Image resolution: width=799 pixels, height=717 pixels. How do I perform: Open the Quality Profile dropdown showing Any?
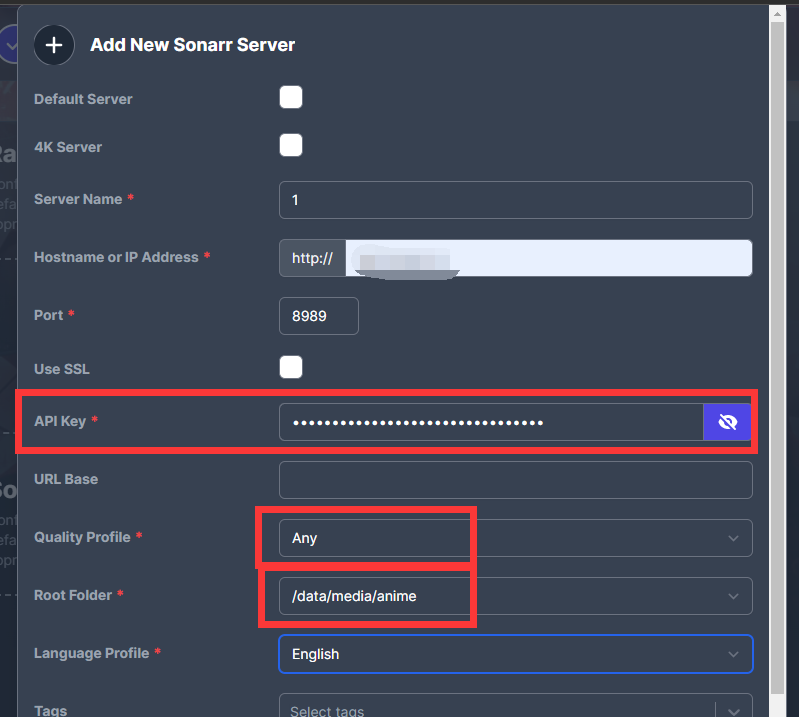pyautogui.click(x=515, y=538)
